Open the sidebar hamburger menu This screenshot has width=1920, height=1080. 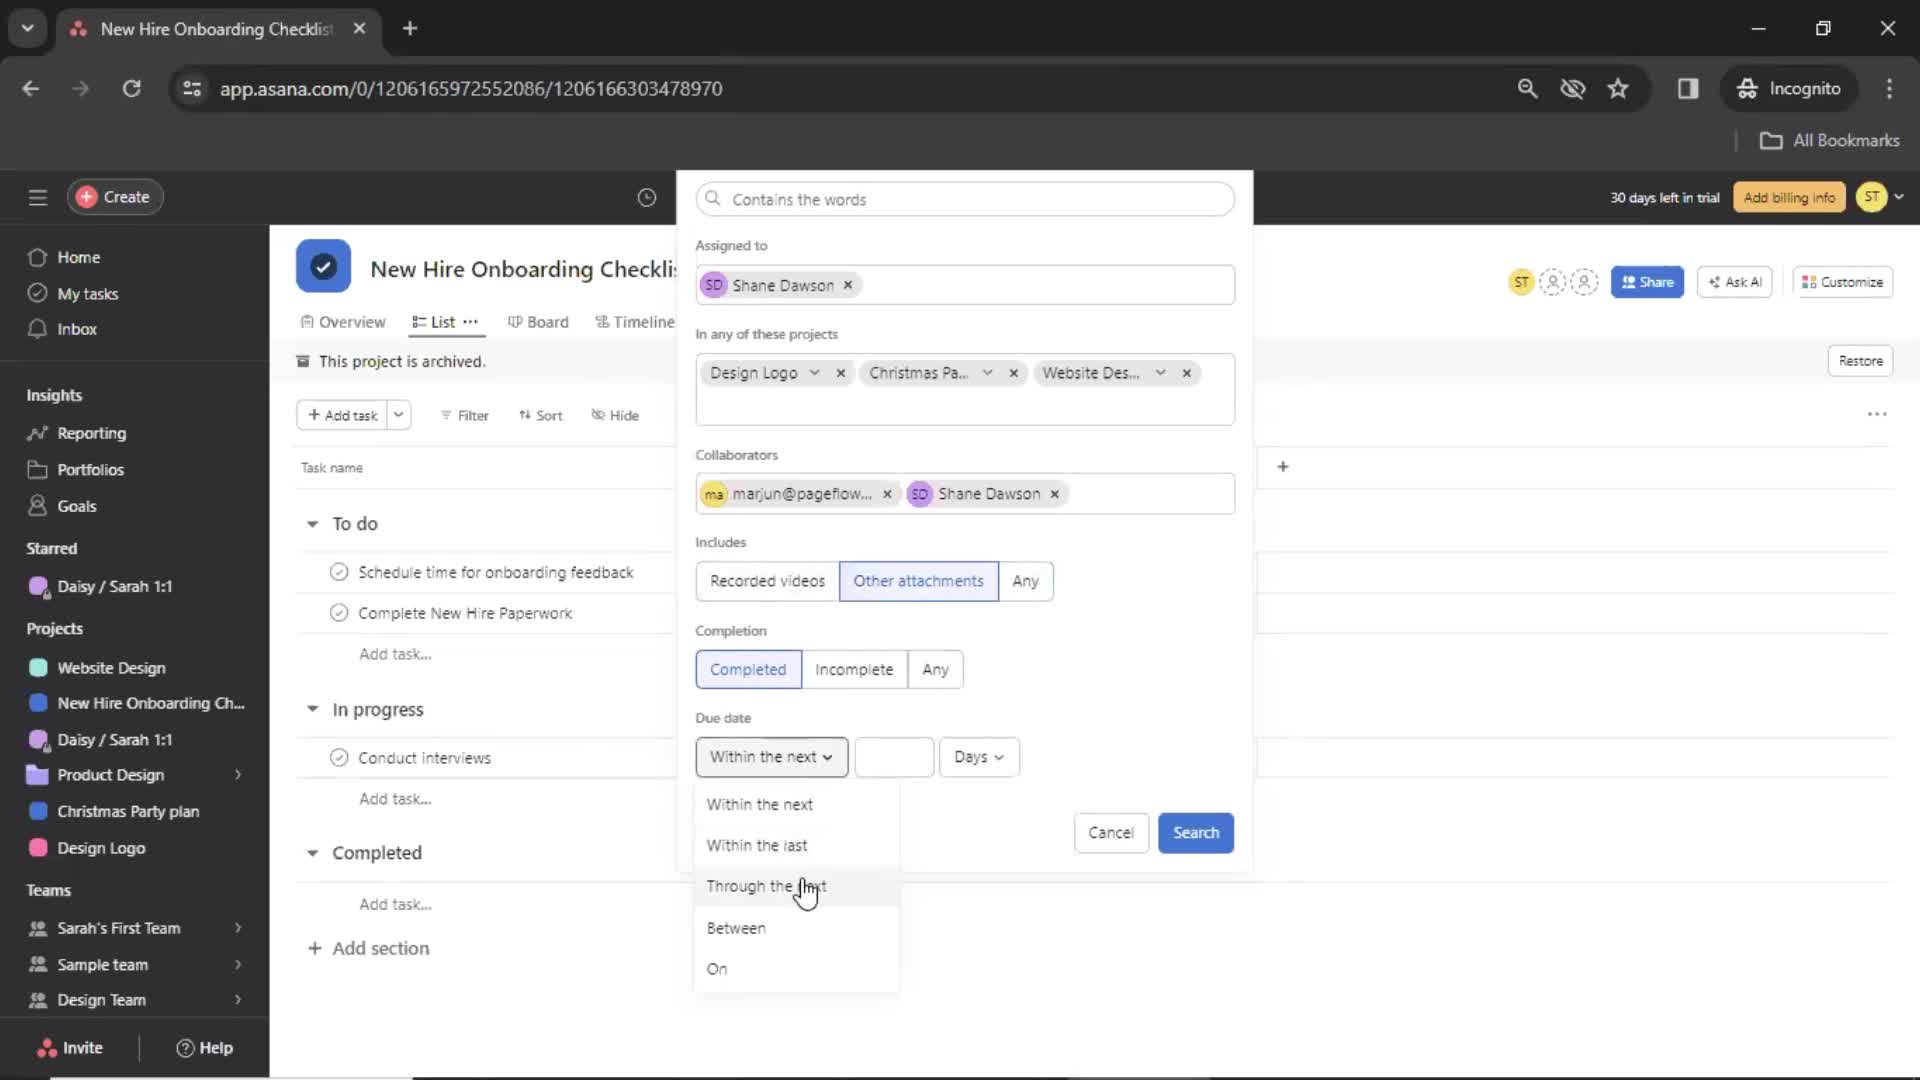click(38, 197)
